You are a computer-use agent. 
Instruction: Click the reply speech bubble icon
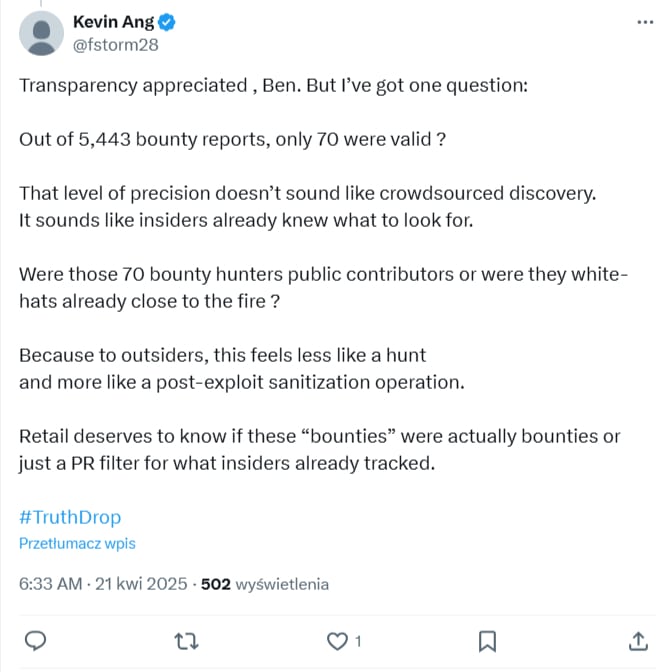click(x=36, y=641)
